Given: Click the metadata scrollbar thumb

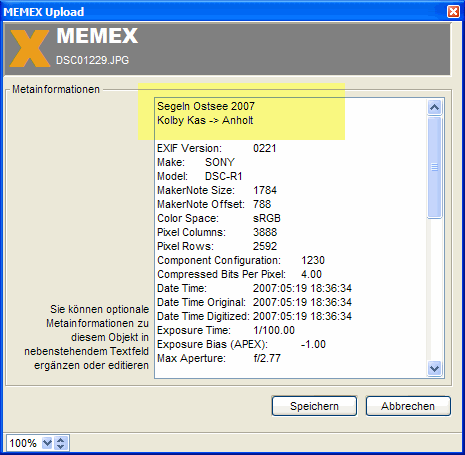Looking at the screenshot, I should point(434,167).
